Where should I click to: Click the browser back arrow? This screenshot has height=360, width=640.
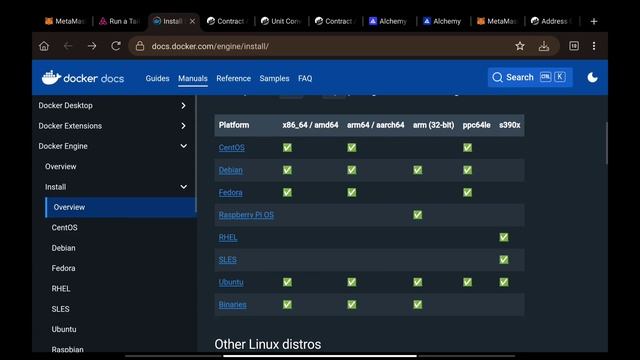(68, 46)
